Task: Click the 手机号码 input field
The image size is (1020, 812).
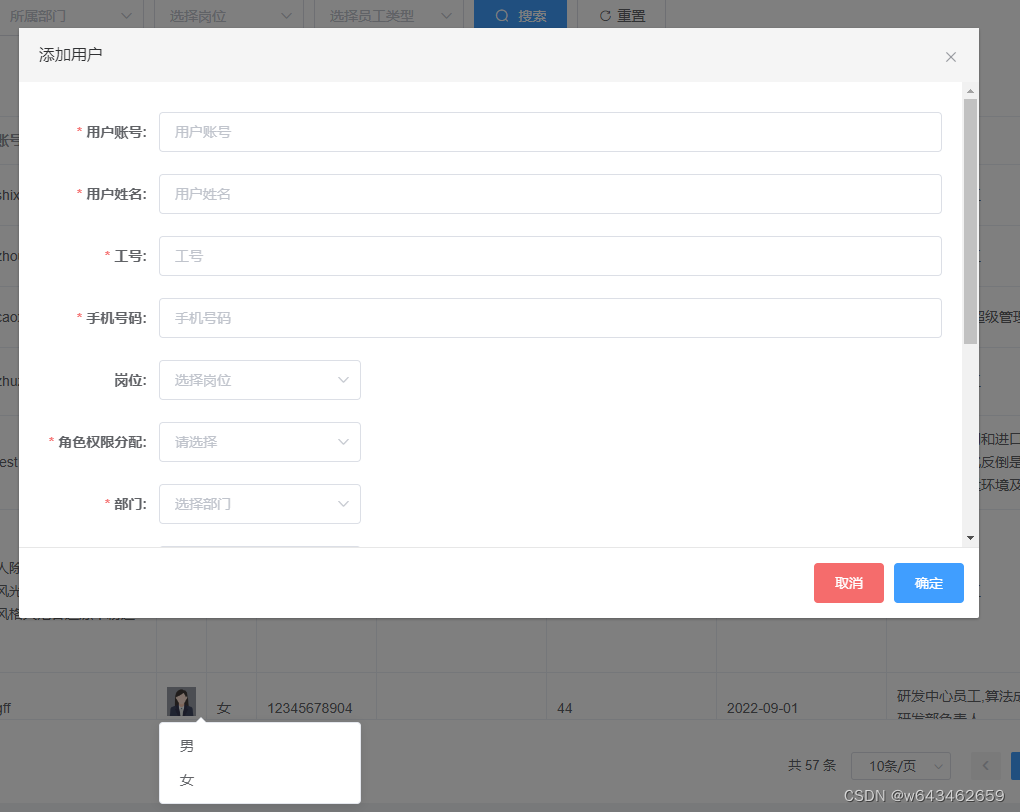Action: (550, 318)
